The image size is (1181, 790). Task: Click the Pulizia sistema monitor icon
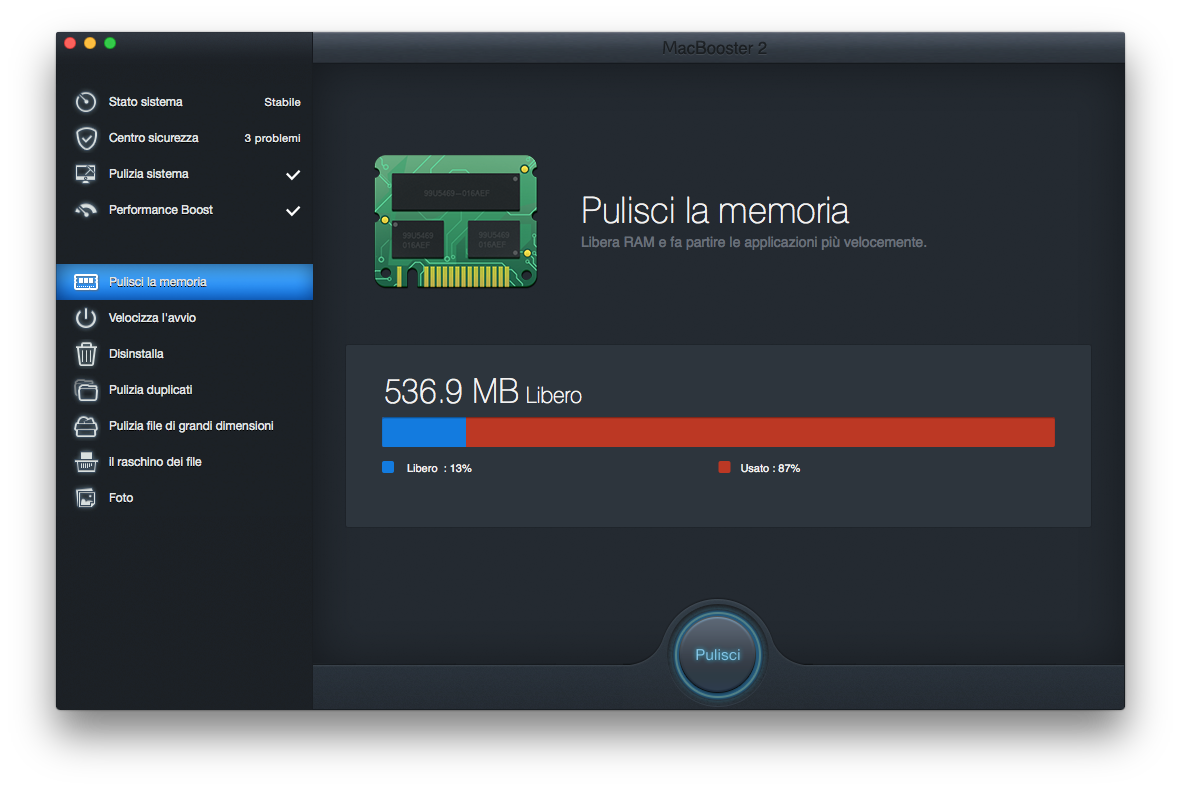[x=86, y=174]
